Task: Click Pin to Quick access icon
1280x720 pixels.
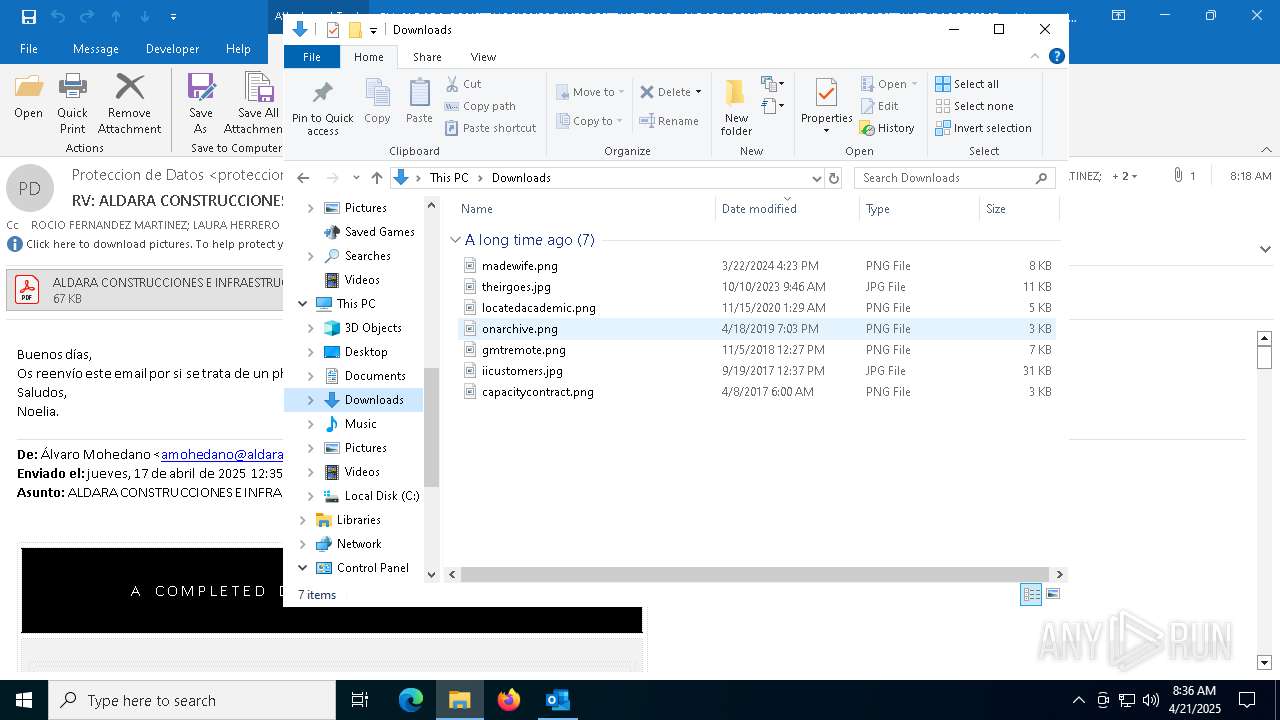Action: pyautogui.click(x=322, y=93)
